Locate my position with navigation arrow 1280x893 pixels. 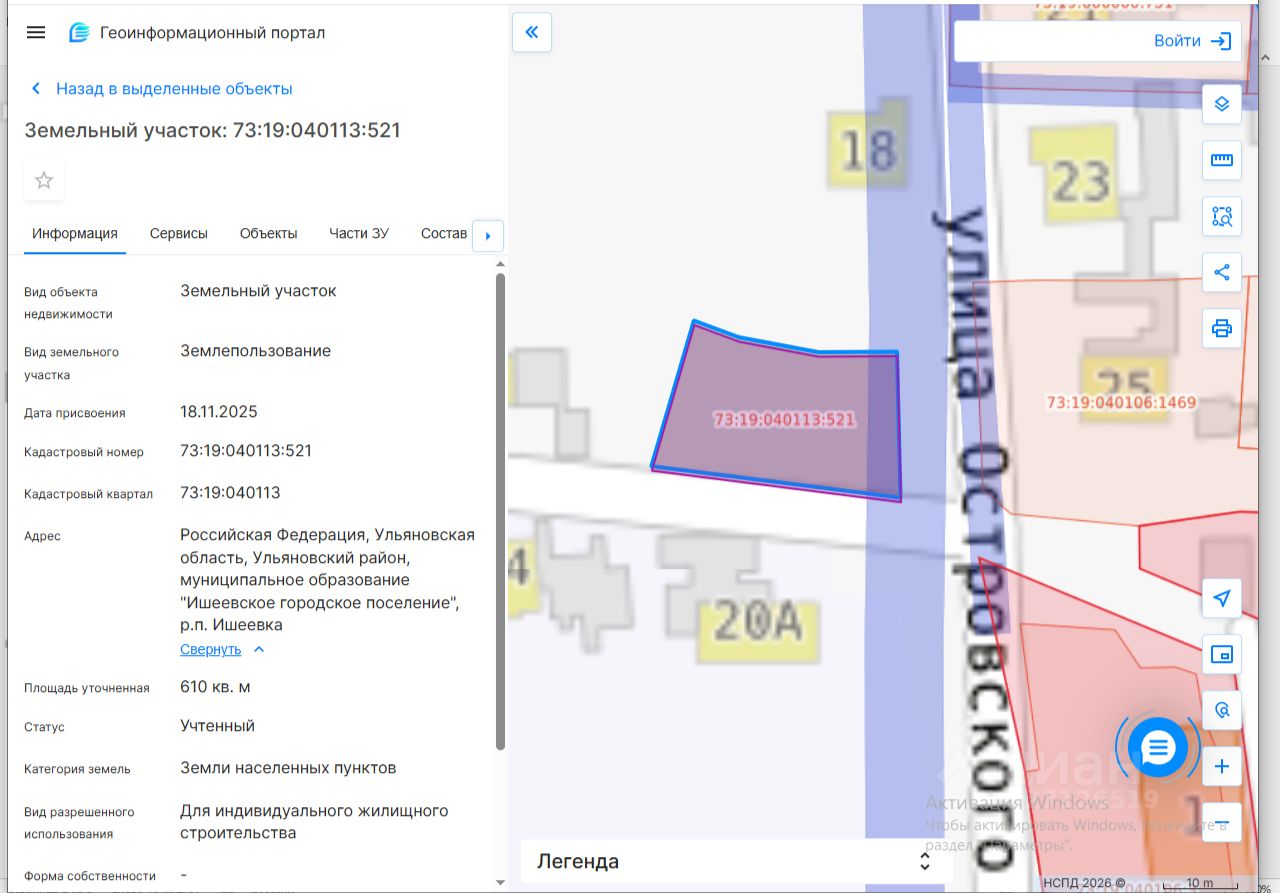tap(1222, 598)
